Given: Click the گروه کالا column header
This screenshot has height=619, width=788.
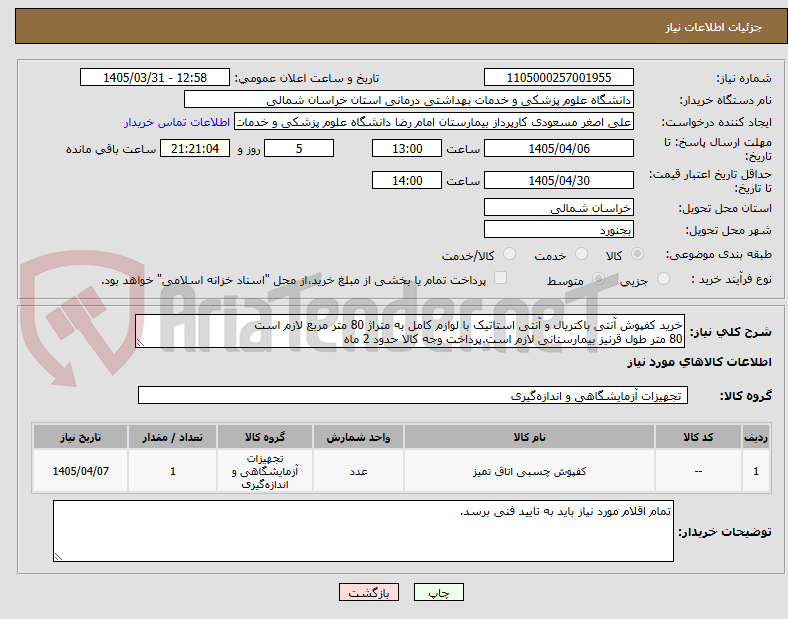Looking at the screenshot, I should 265,437.
